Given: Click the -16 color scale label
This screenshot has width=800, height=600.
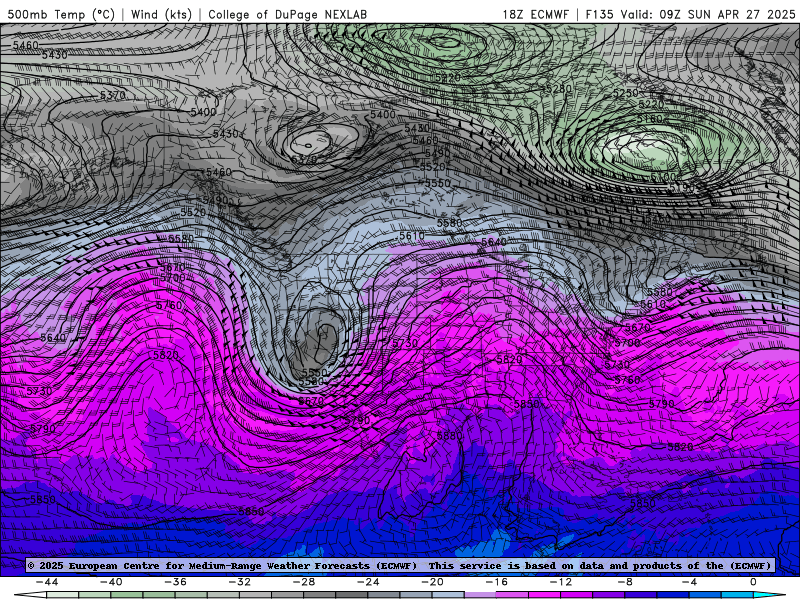Looking at the screenshot, I should [x=497, y=582].
